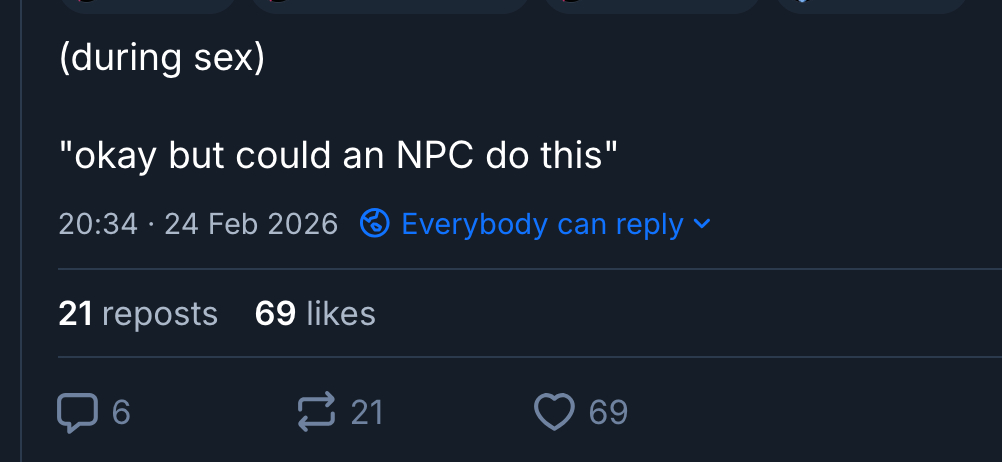Viewport: 1002px width, 462px height.
Task: Click the reply speech bubble icon
Action: click(78, 412)
